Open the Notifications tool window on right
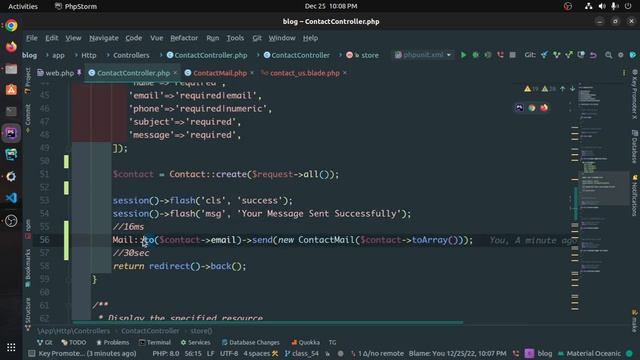 click(635, 196)
